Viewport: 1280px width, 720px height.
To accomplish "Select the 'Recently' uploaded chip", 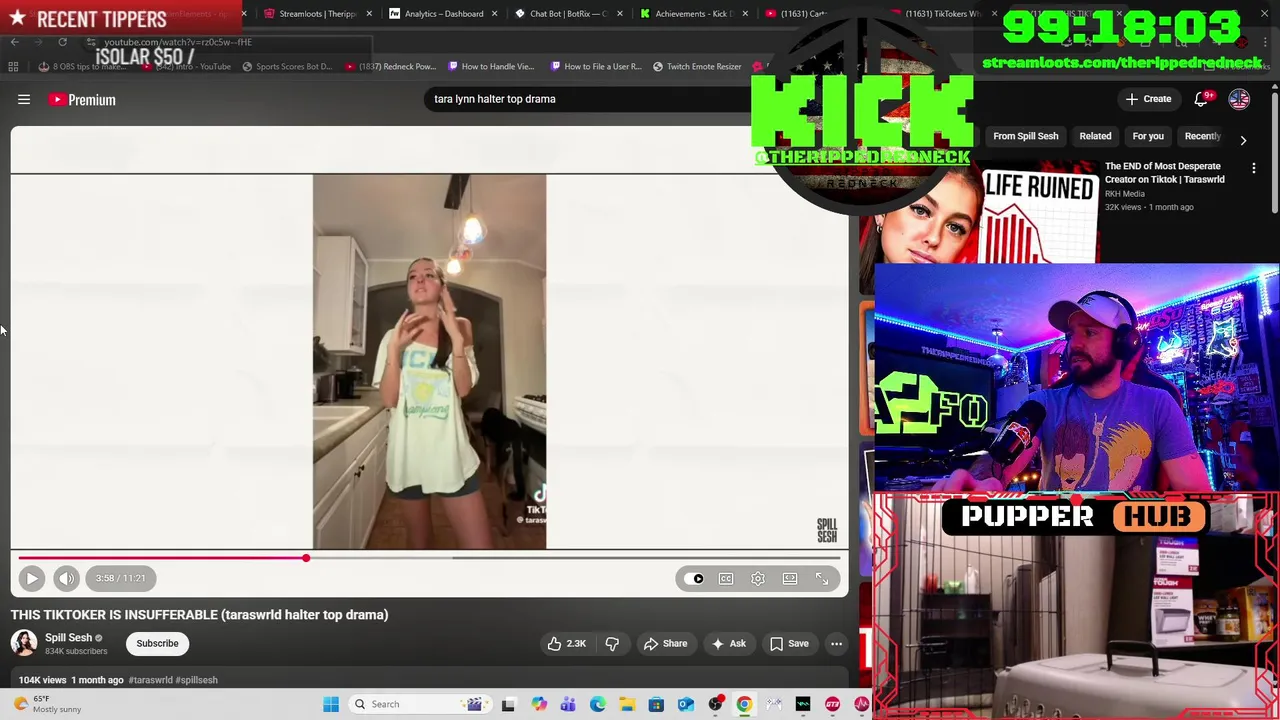I will coord(1203,136).
